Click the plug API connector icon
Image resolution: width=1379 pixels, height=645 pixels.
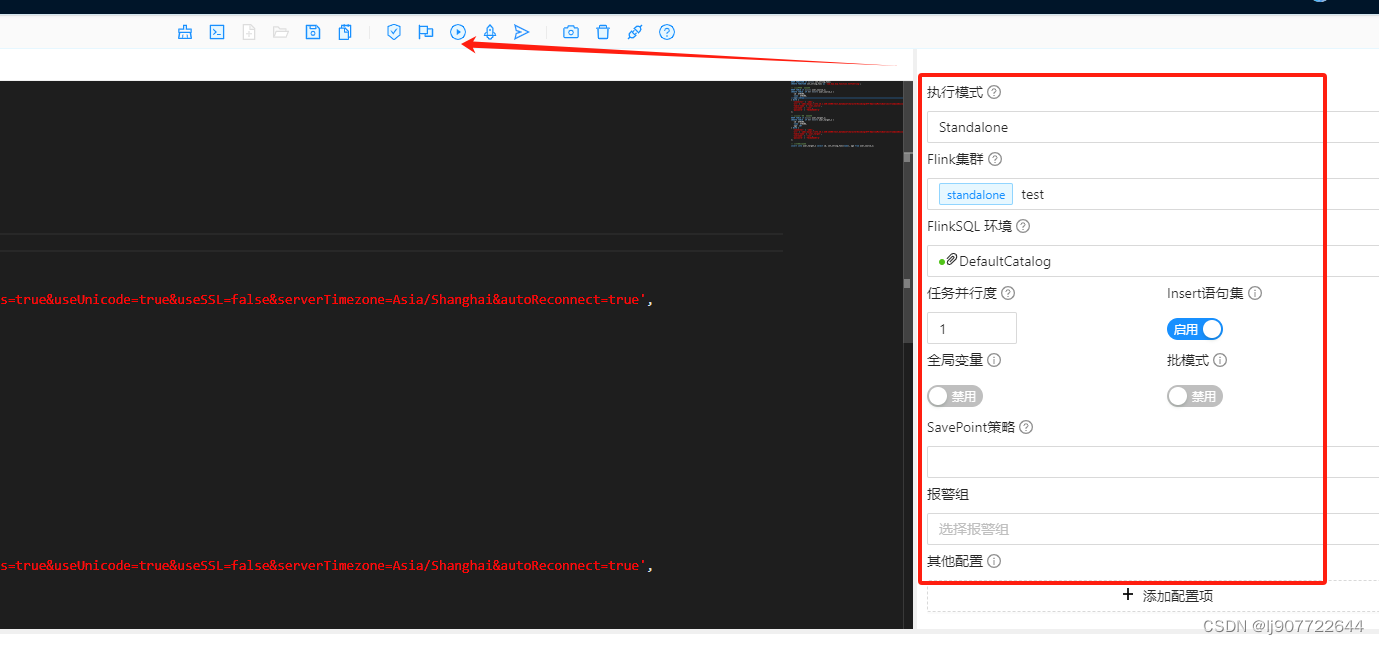coord(635,32)
